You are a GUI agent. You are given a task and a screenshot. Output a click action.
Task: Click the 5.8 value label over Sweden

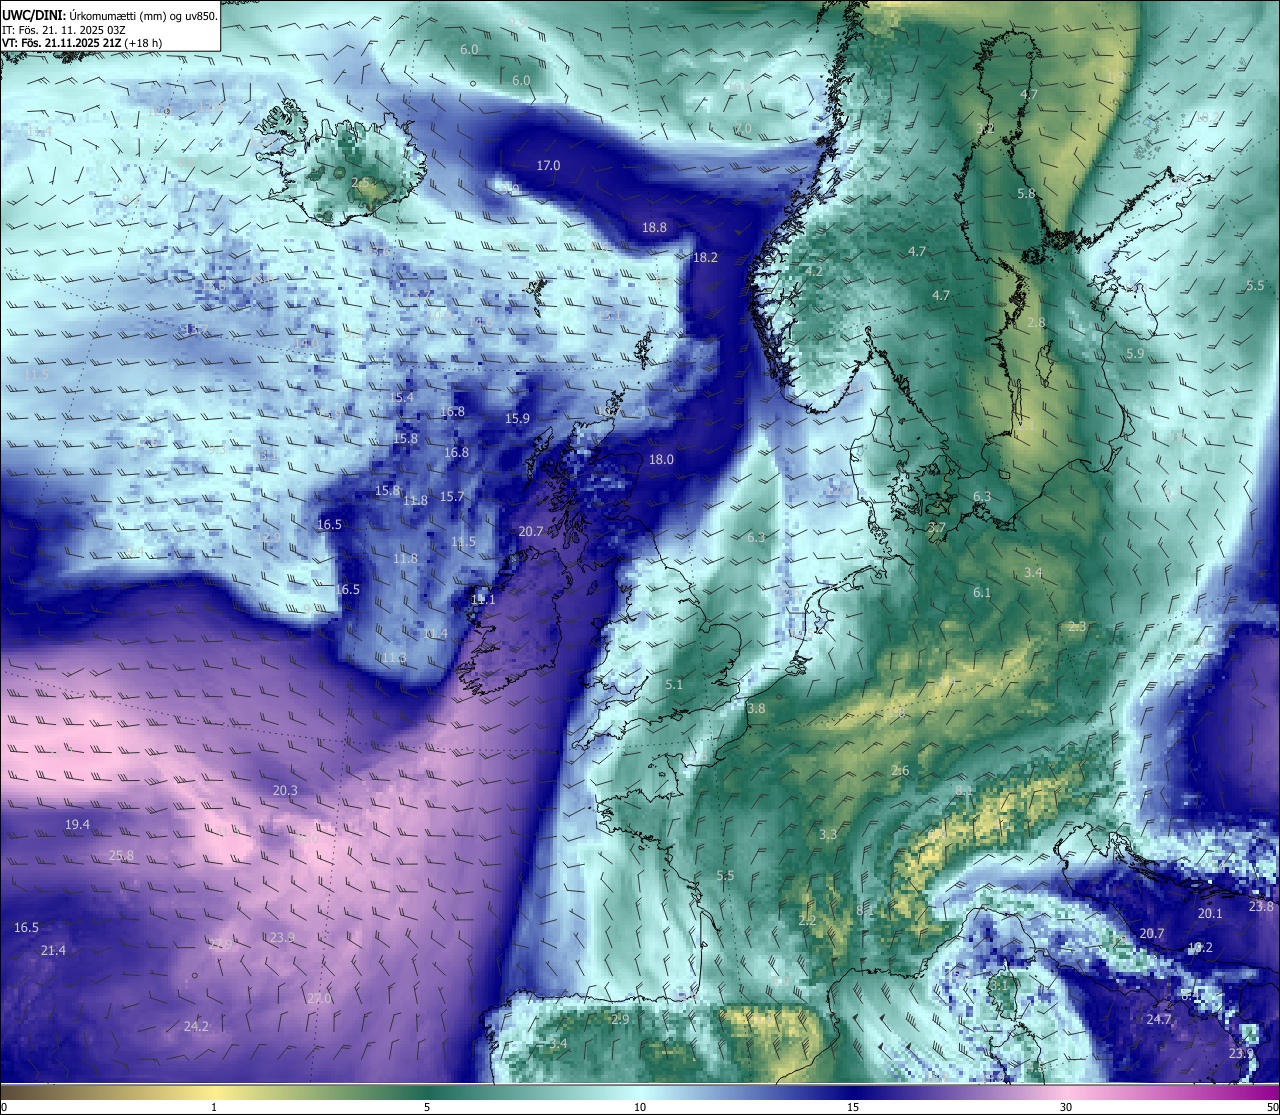(x=1026, y=194)
